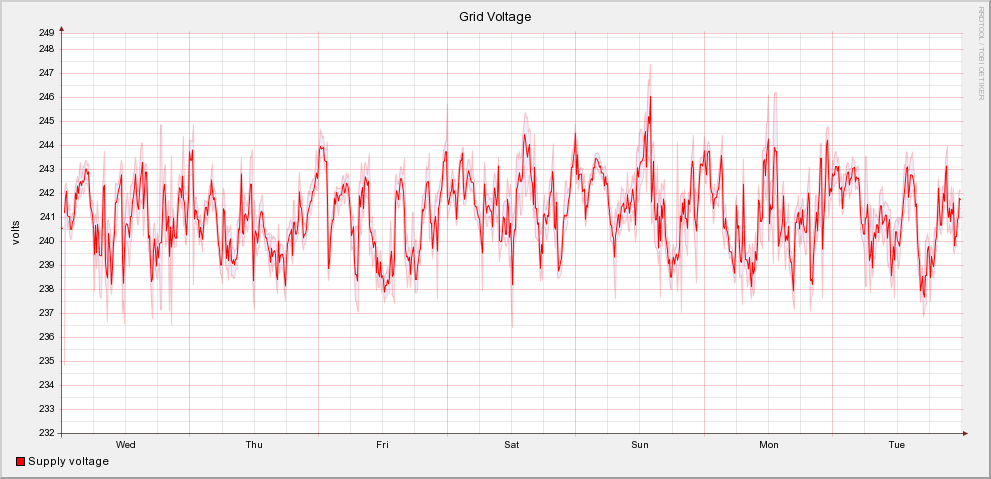The width and height of the screenshot is (991, 479).
Task: Select the Tue label on time axis
Action: click(897, 444)
